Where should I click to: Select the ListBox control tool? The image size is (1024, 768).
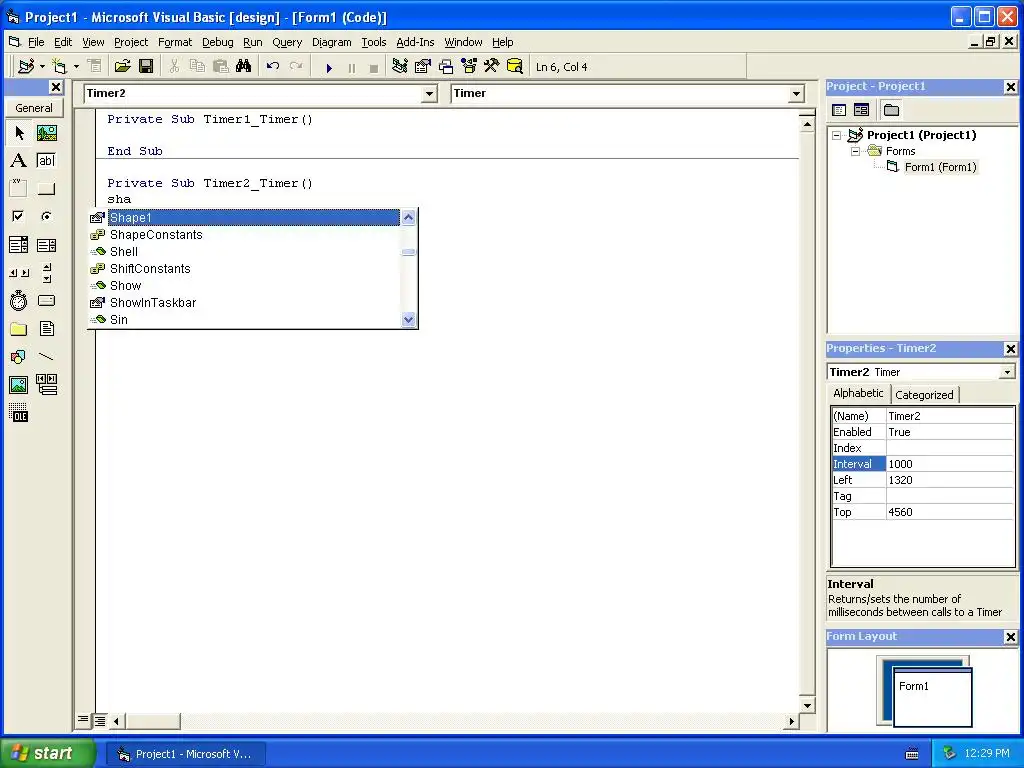pos(46,245)
